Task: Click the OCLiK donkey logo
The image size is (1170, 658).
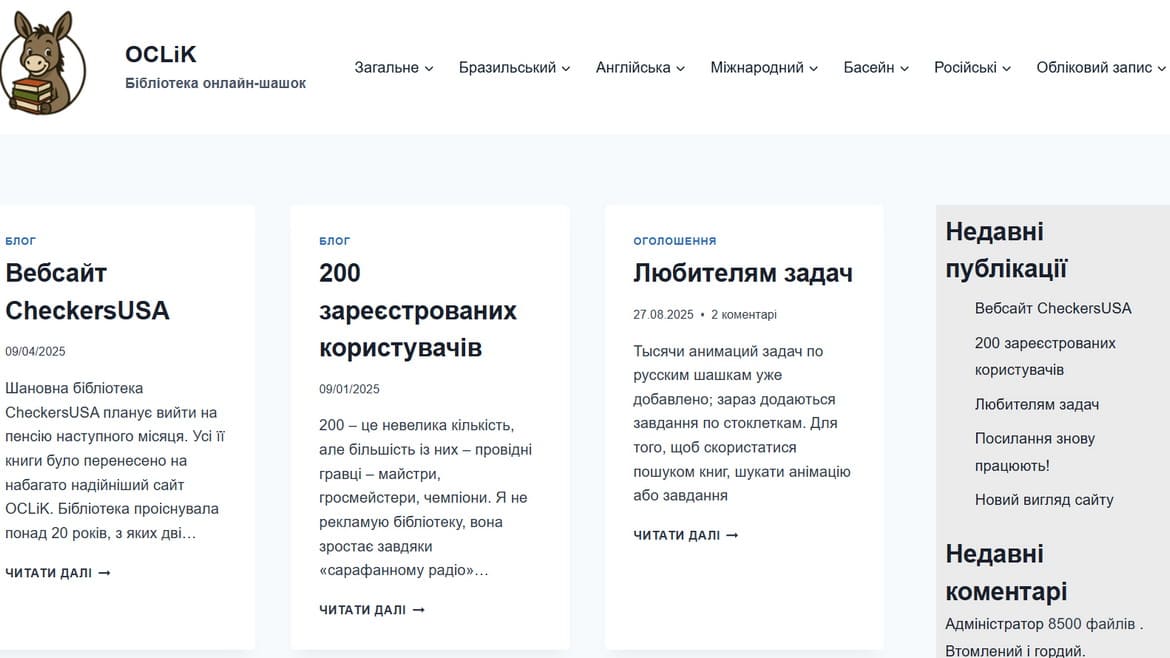Action: pyautogui.click(x=48, y=62)
